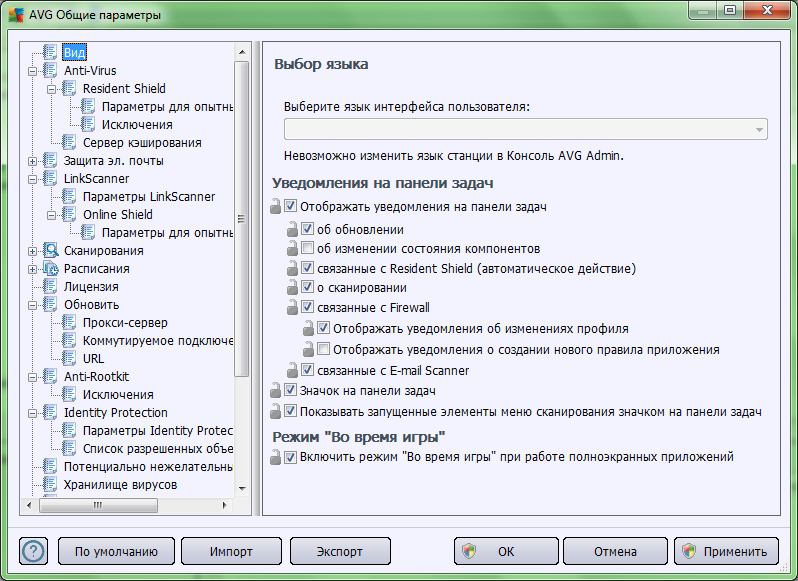Click the padlock beside 'связанные с Firewall'
This screenshot has height=581, width=798.
click(292, 307)
